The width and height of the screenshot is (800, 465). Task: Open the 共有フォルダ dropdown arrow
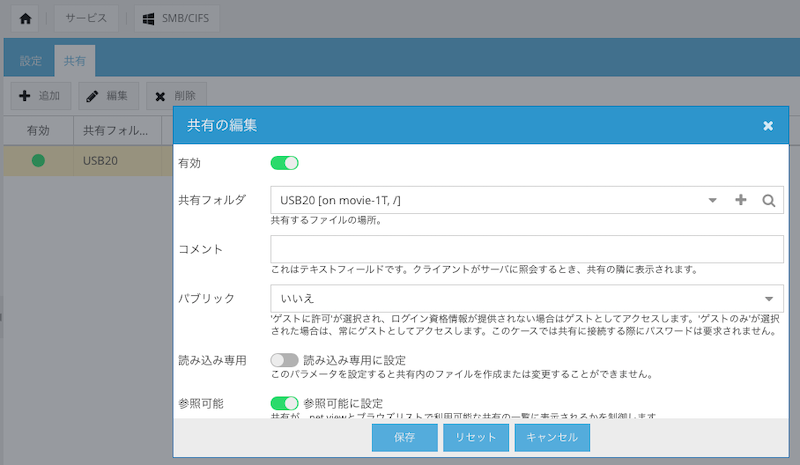click(x=712, y=200)
